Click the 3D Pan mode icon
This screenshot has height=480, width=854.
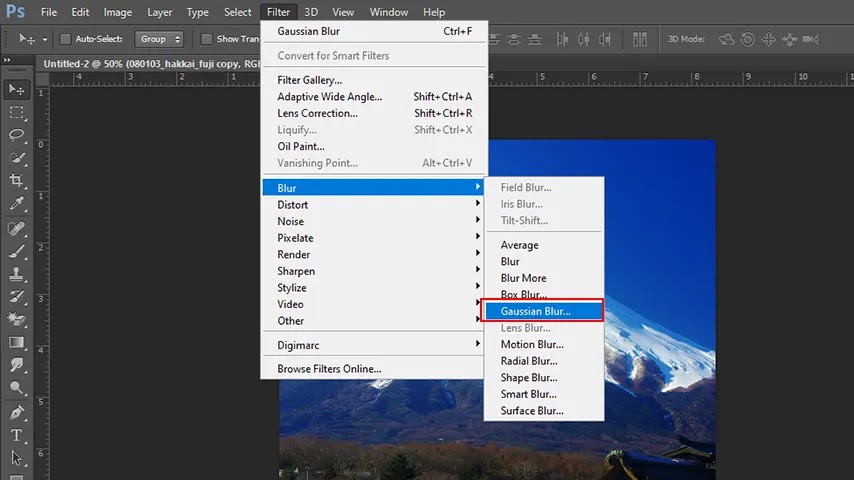pyautogui.click(x=768, y=39)
